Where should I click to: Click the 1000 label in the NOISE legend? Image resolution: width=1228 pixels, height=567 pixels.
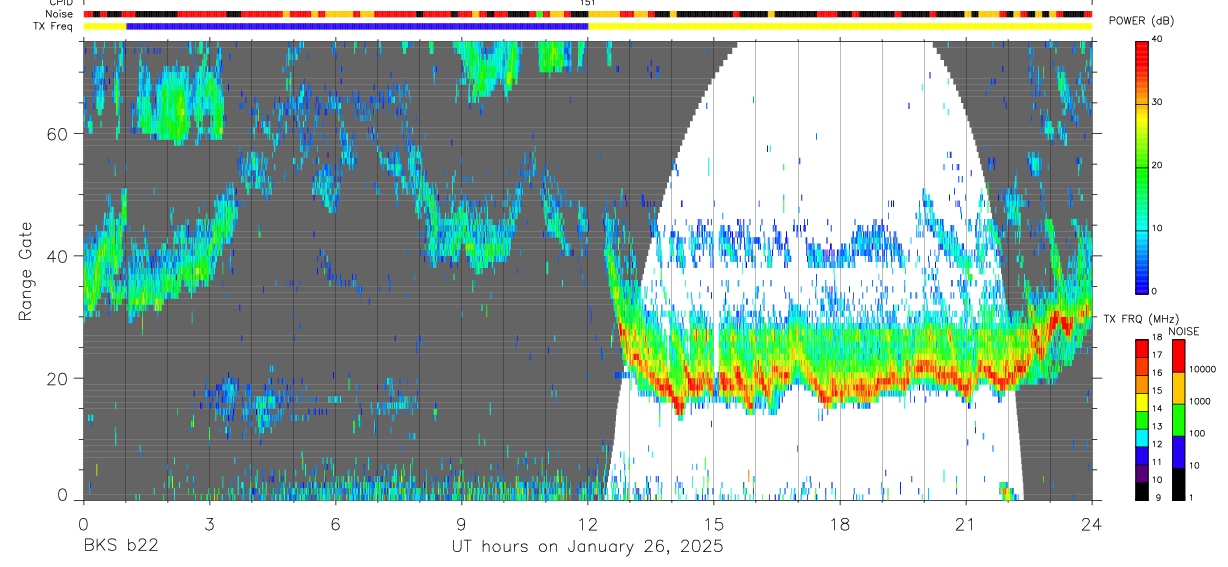click(x=1199, y=401)
